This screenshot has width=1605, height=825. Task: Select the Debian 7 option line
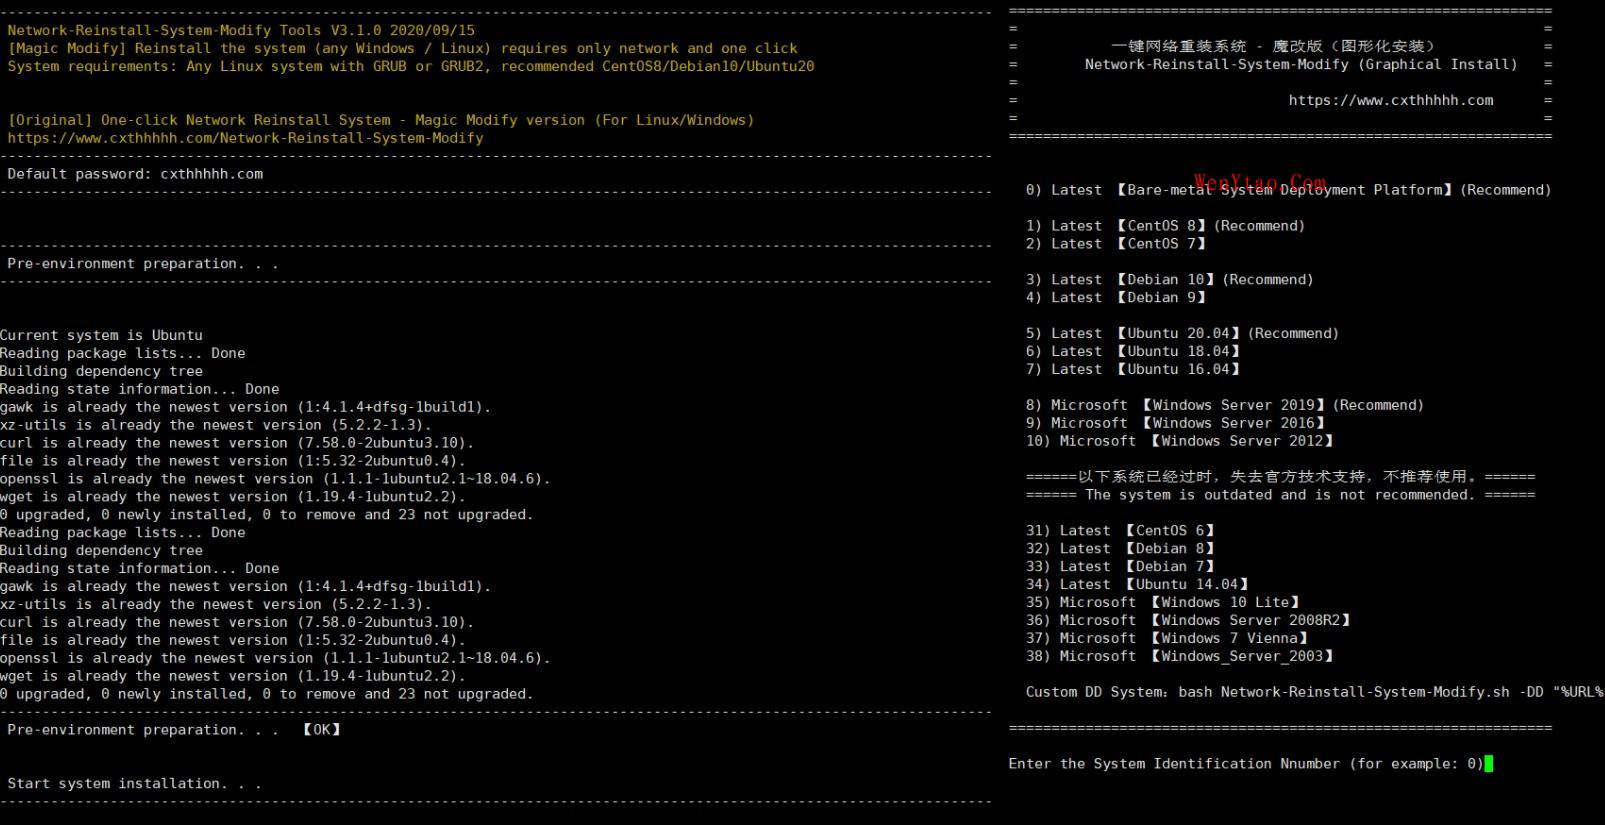[x=1120, y=567]
